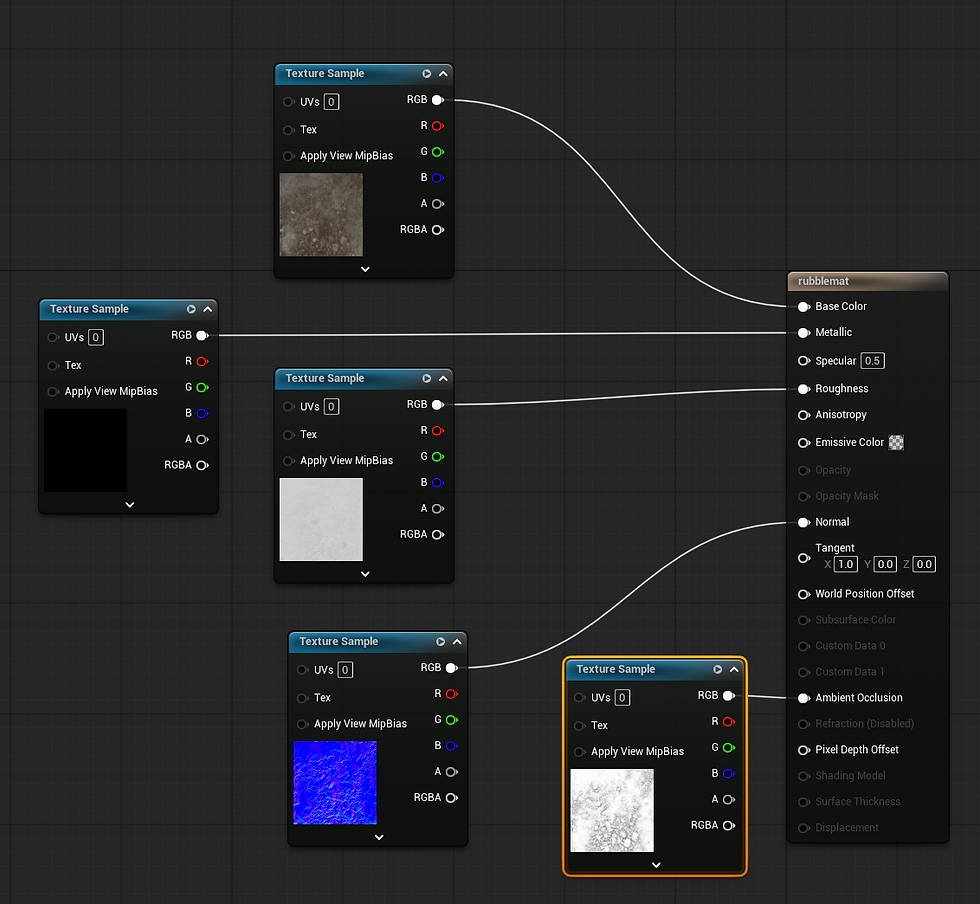Toggle the preview icon on the light gray Texture Sample header

(426, 378)
